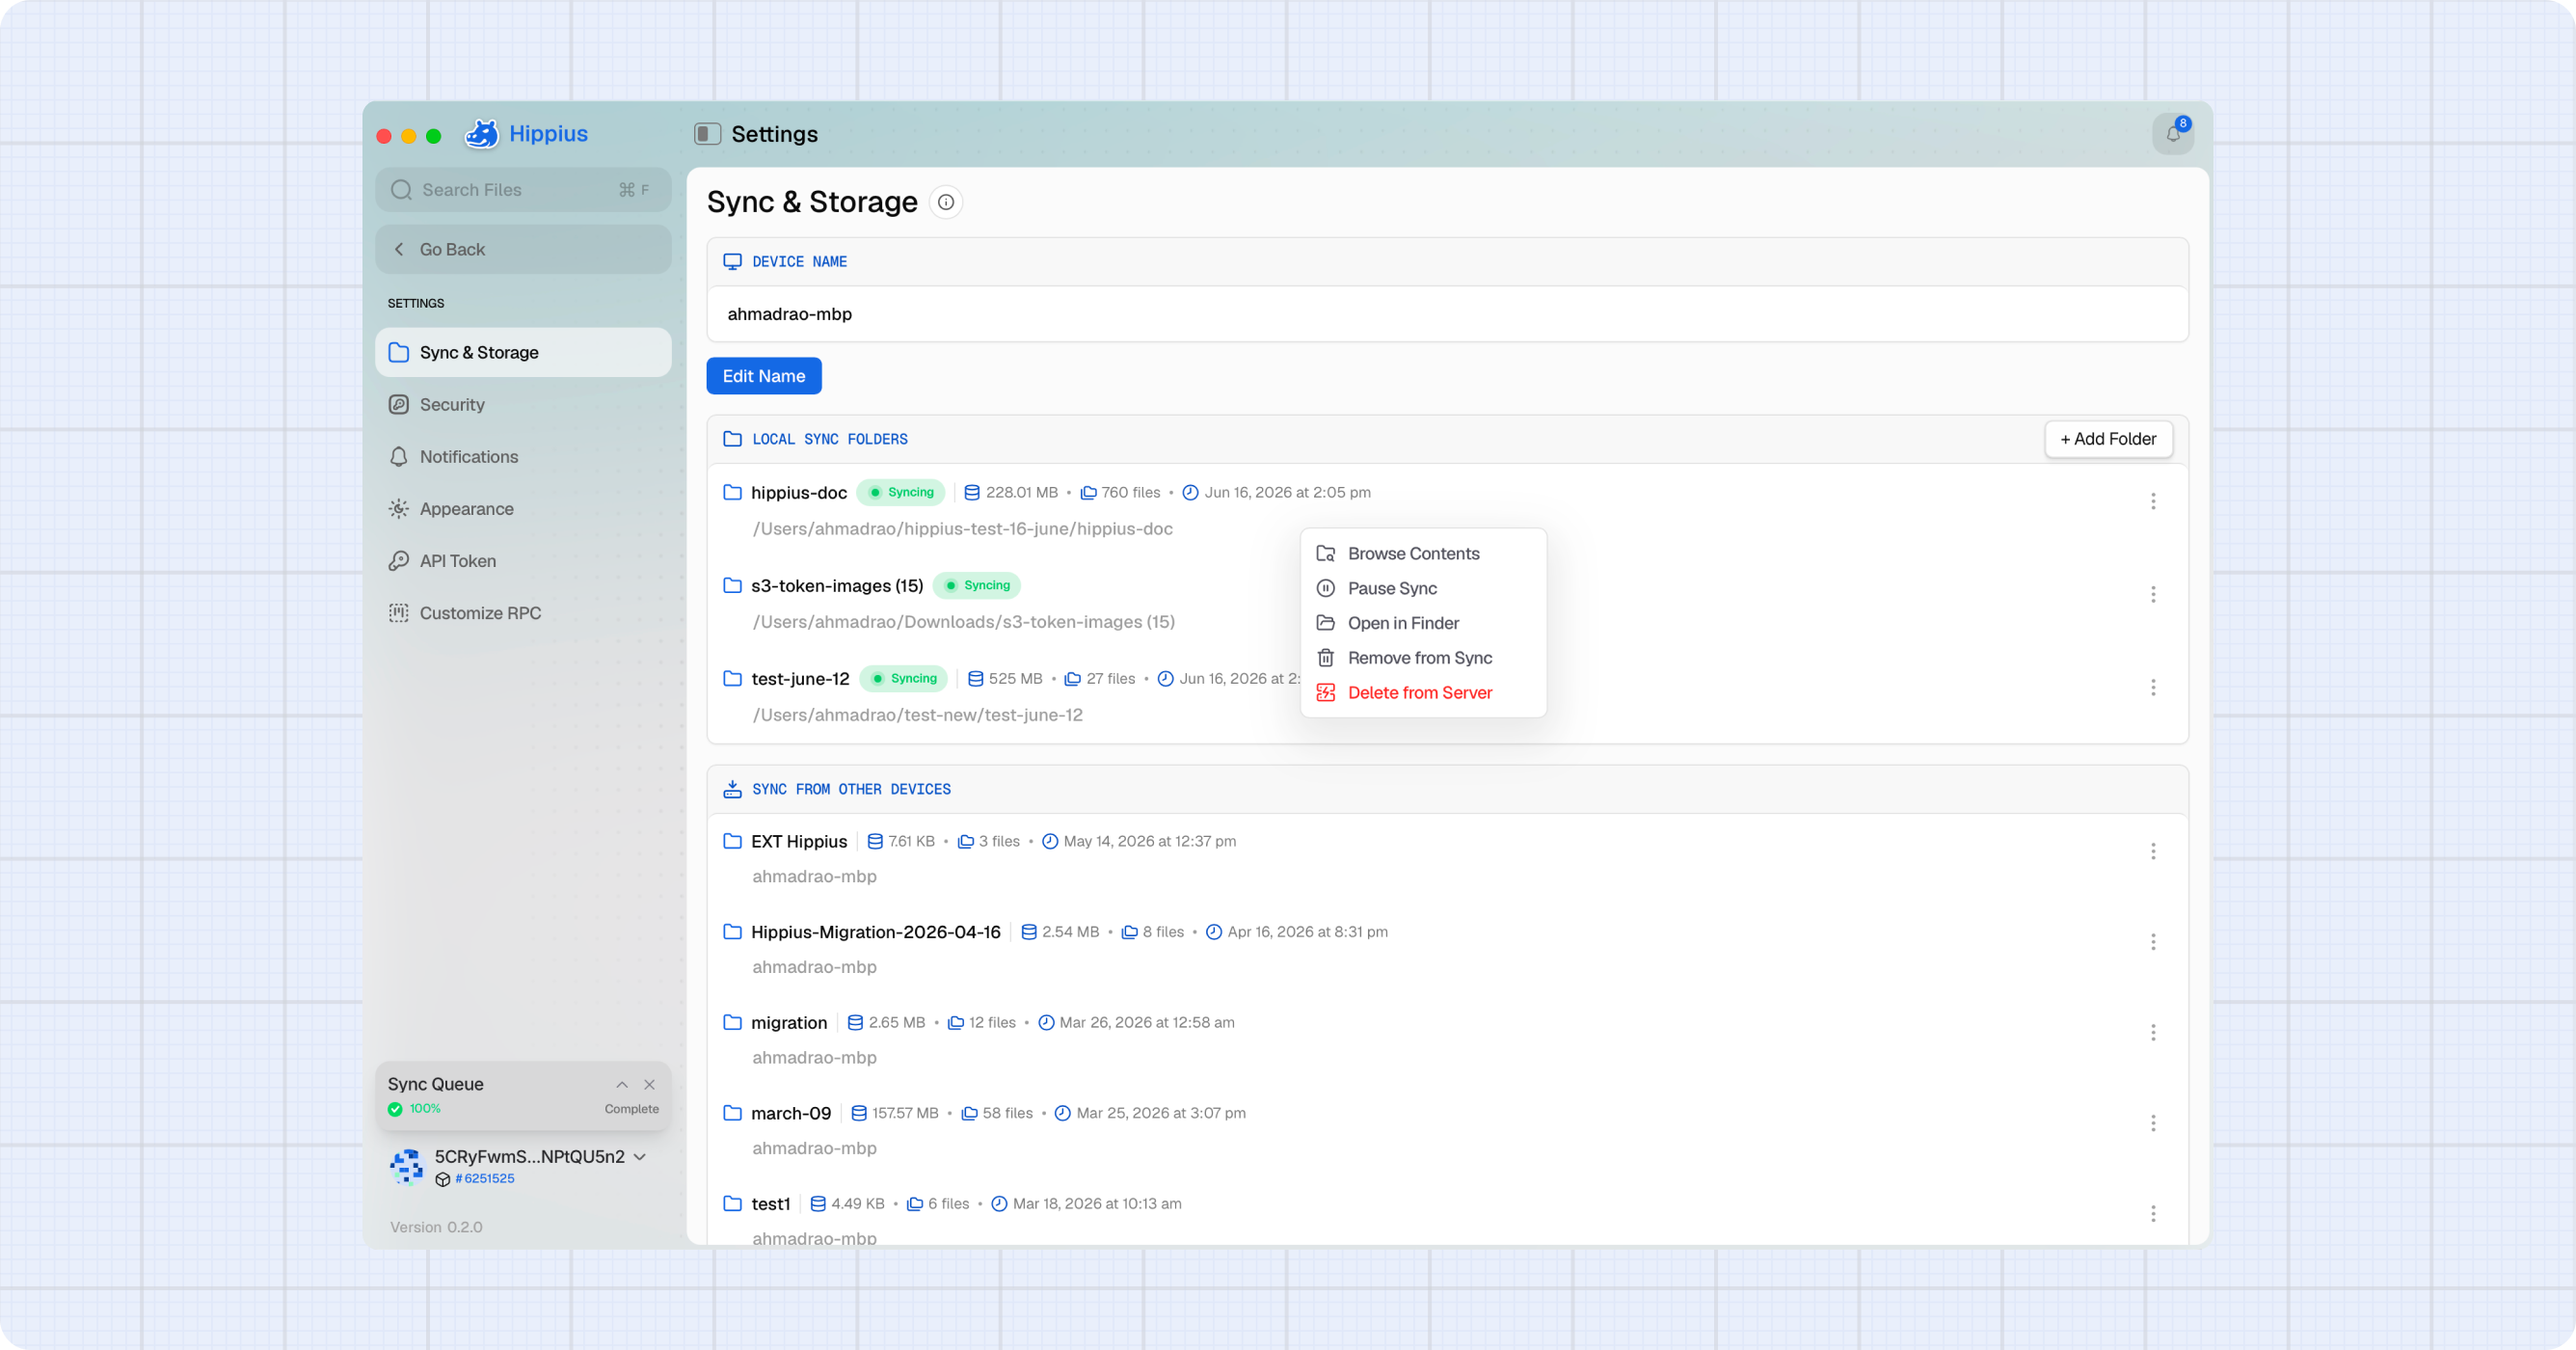Click the Hippius-Migration-2026-04-16 folder name
The image size is (2576, 1350).
876,932
